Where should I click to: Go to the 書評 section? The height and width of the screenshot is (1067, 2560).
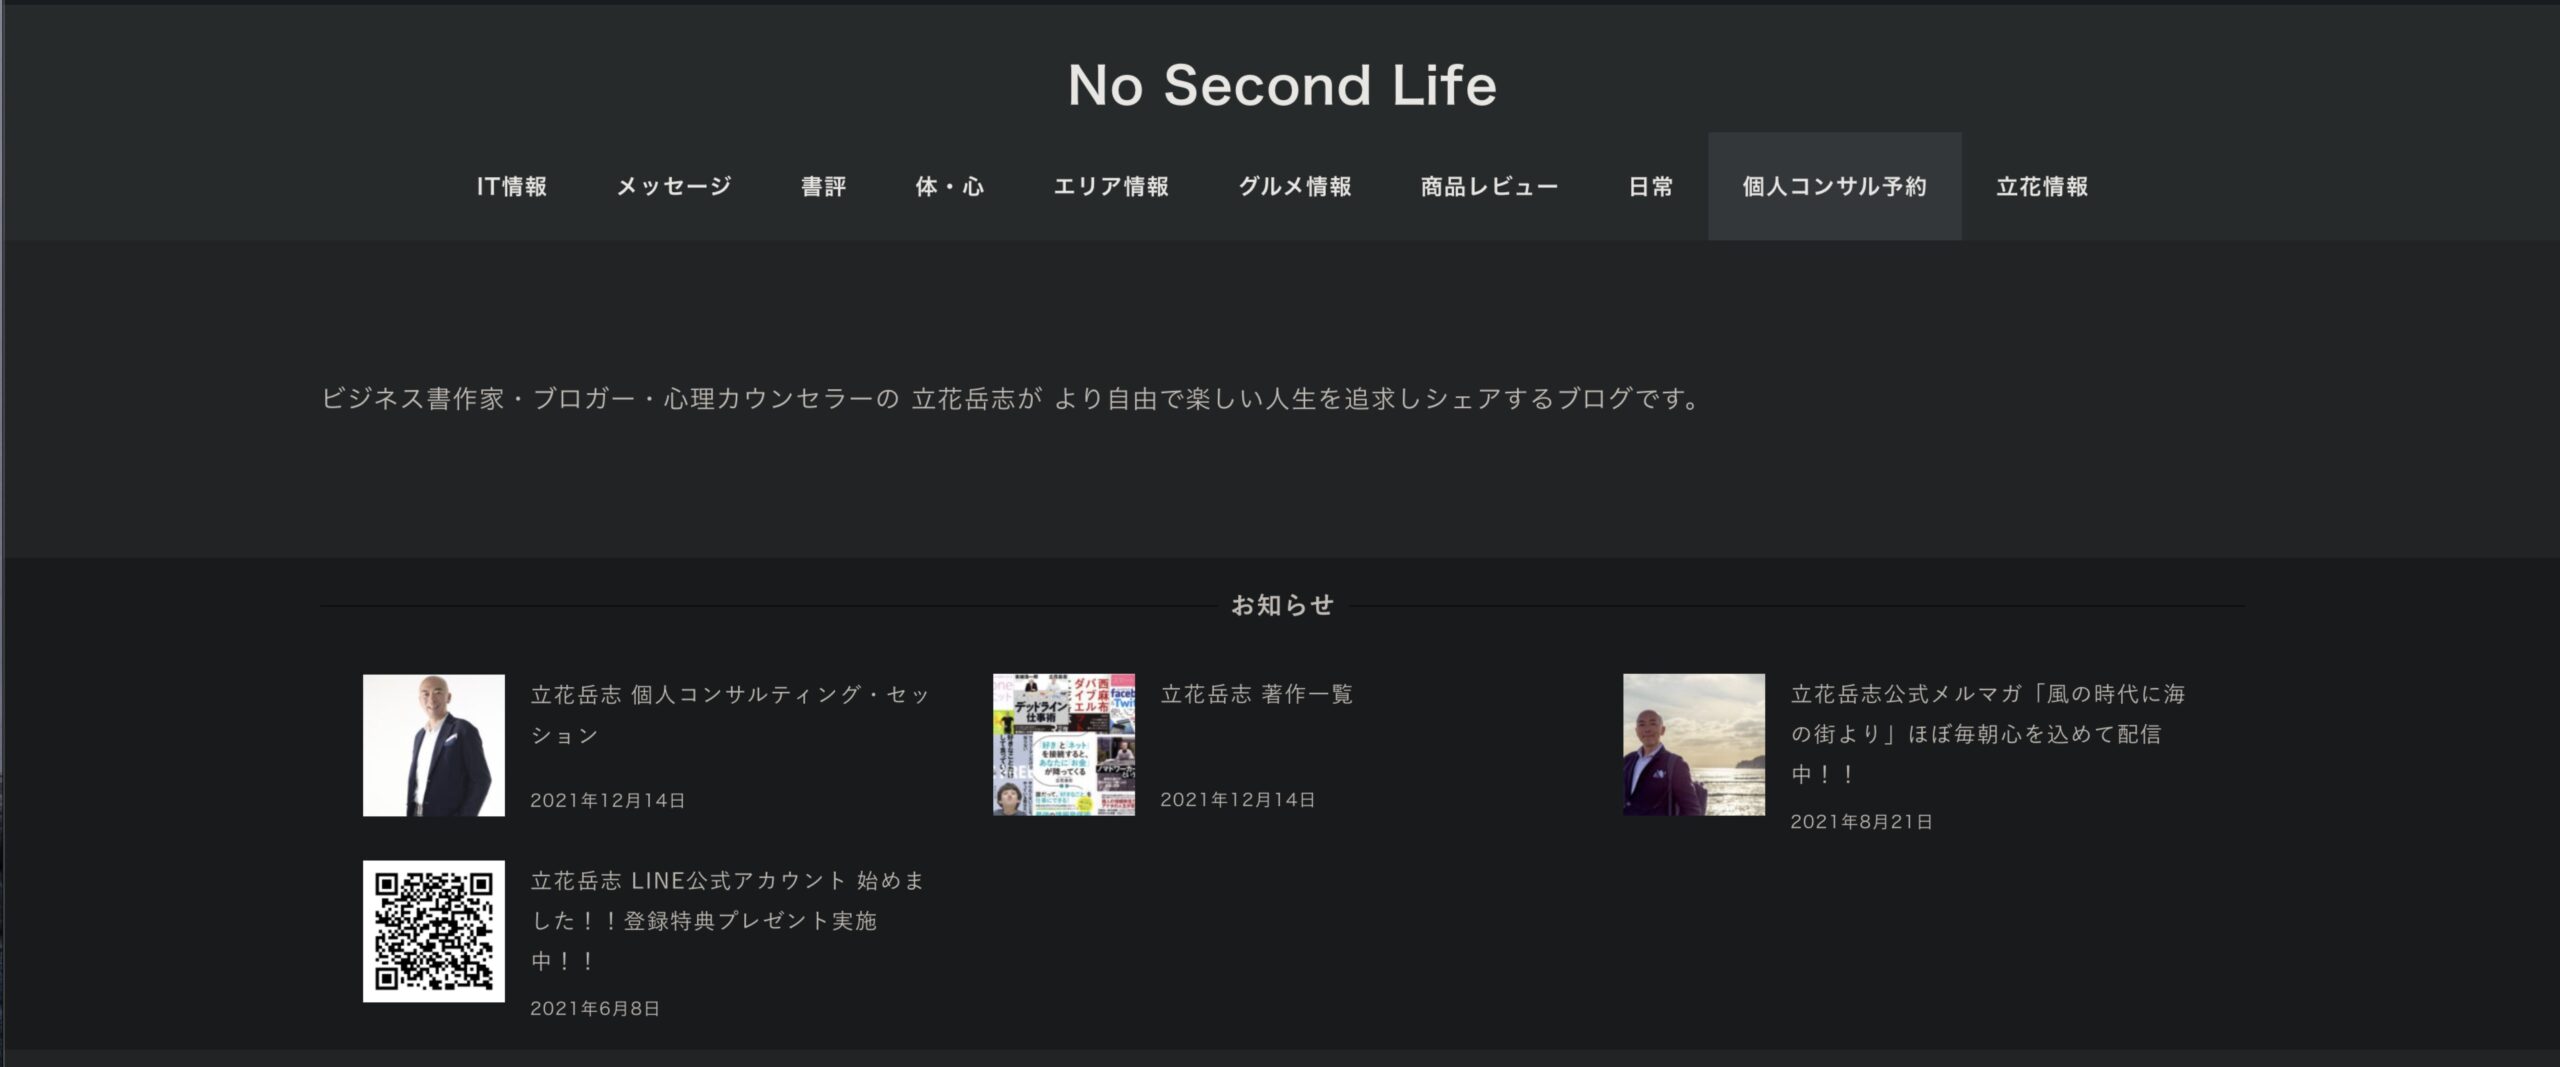pos(823,187)
